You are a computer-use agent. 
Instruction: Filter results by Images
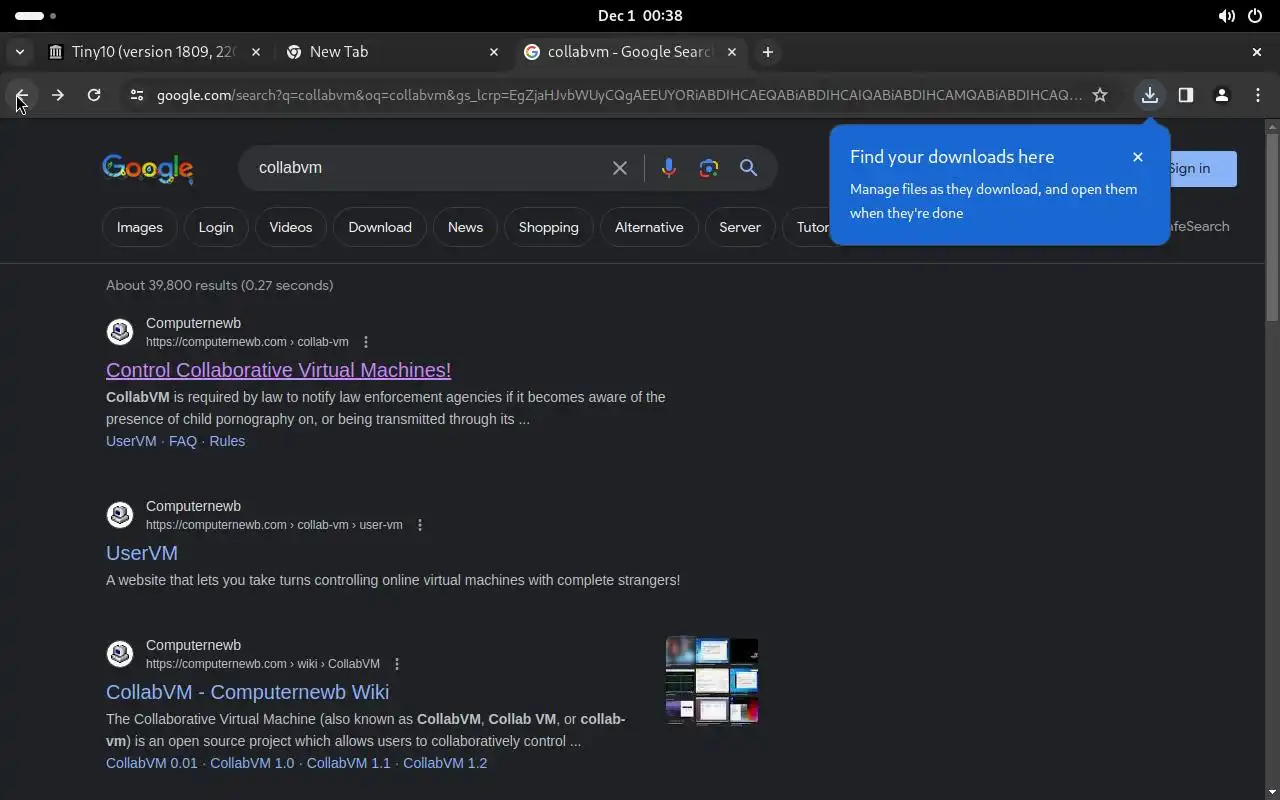click(140, 227)
